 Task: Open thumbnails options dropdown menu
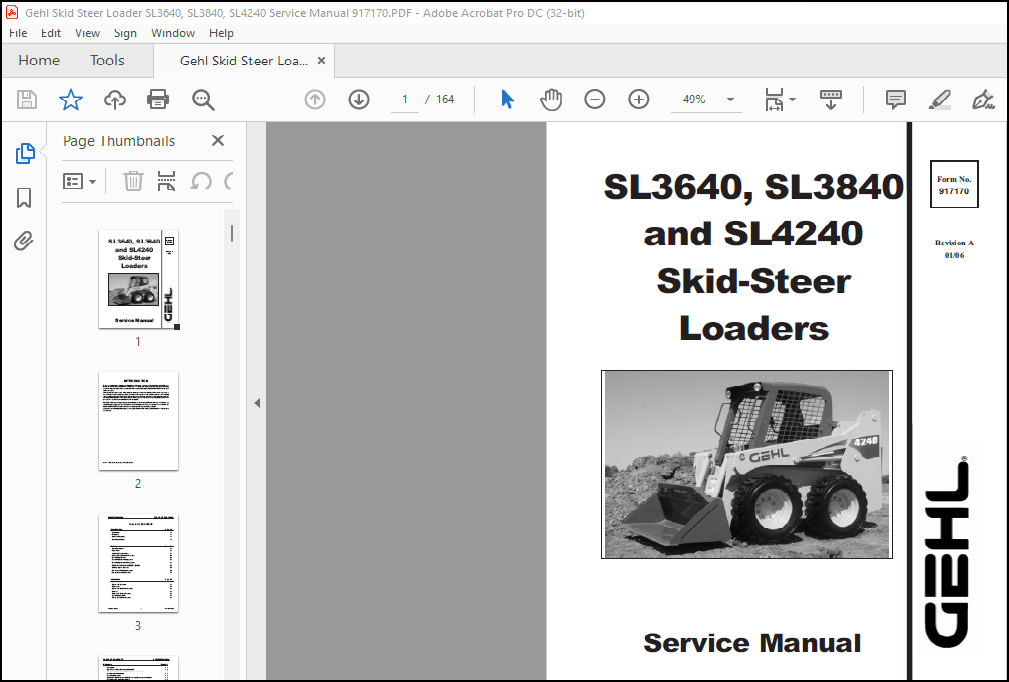click(x=79, y=181)
